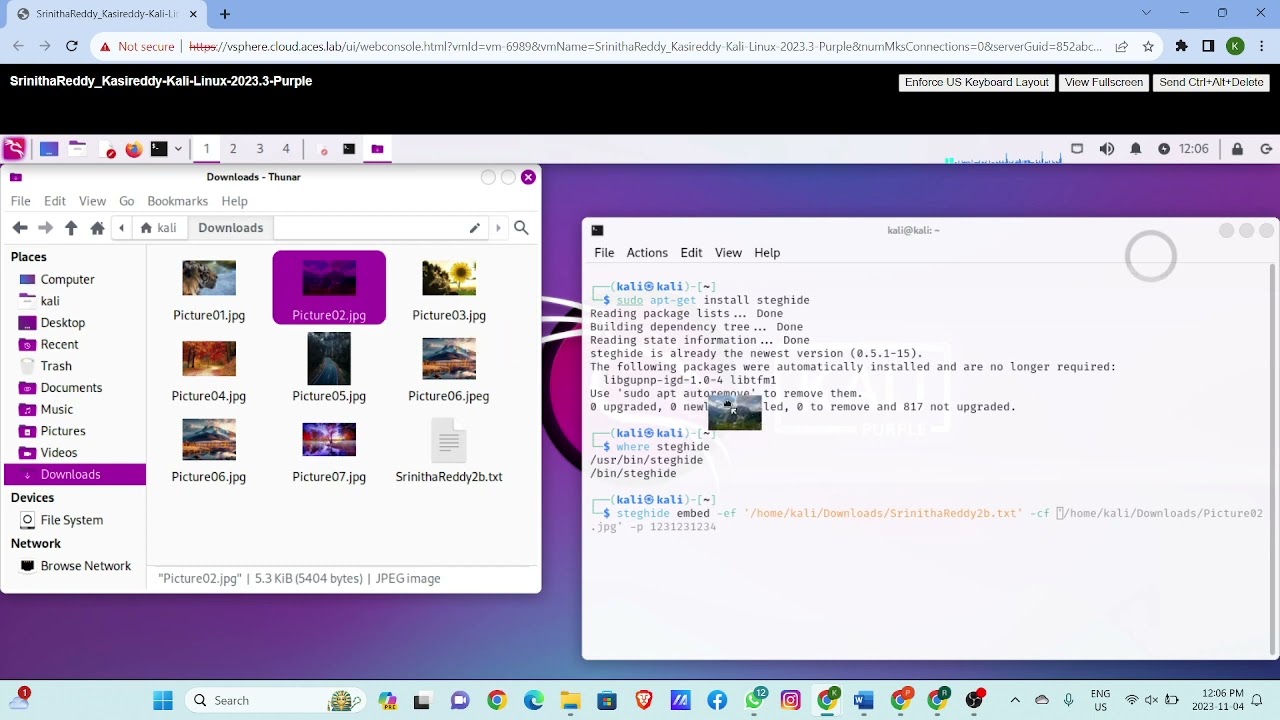1280x720 pixels.
Task: Switch to workspace 2
Action: click(233, 149)
